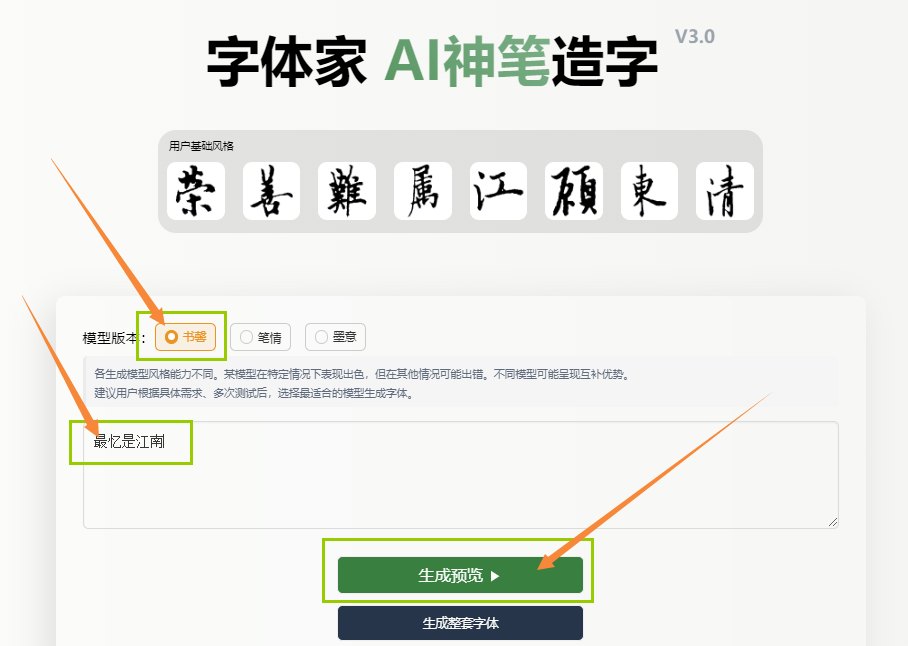Select the 荣 calligraphy style thumbnail
This screenshot has height=646, width=908.
click(x=196, y=191)
